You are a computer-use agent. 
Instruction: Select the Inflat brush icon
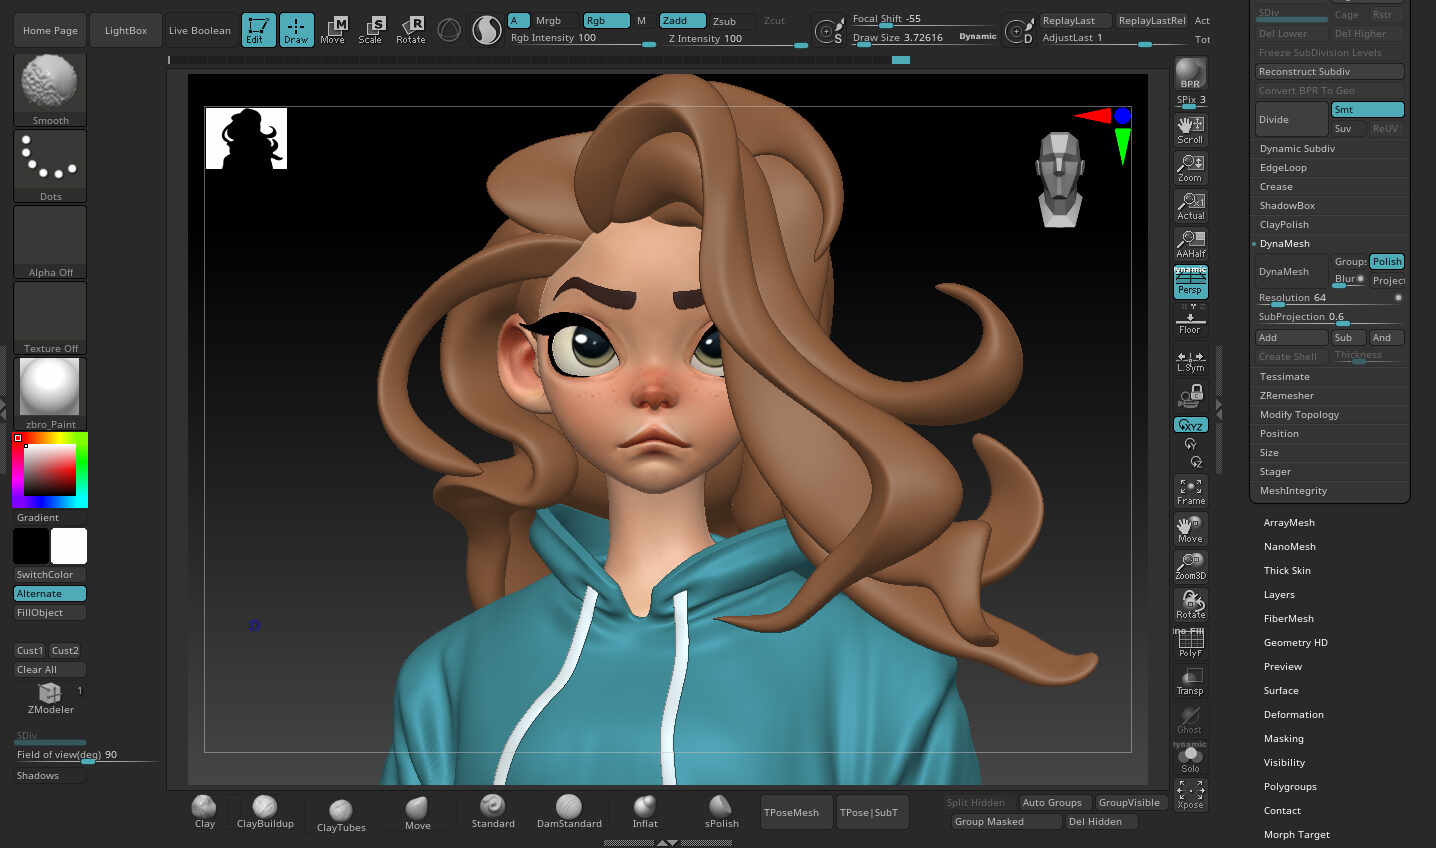tap(645, 806)
